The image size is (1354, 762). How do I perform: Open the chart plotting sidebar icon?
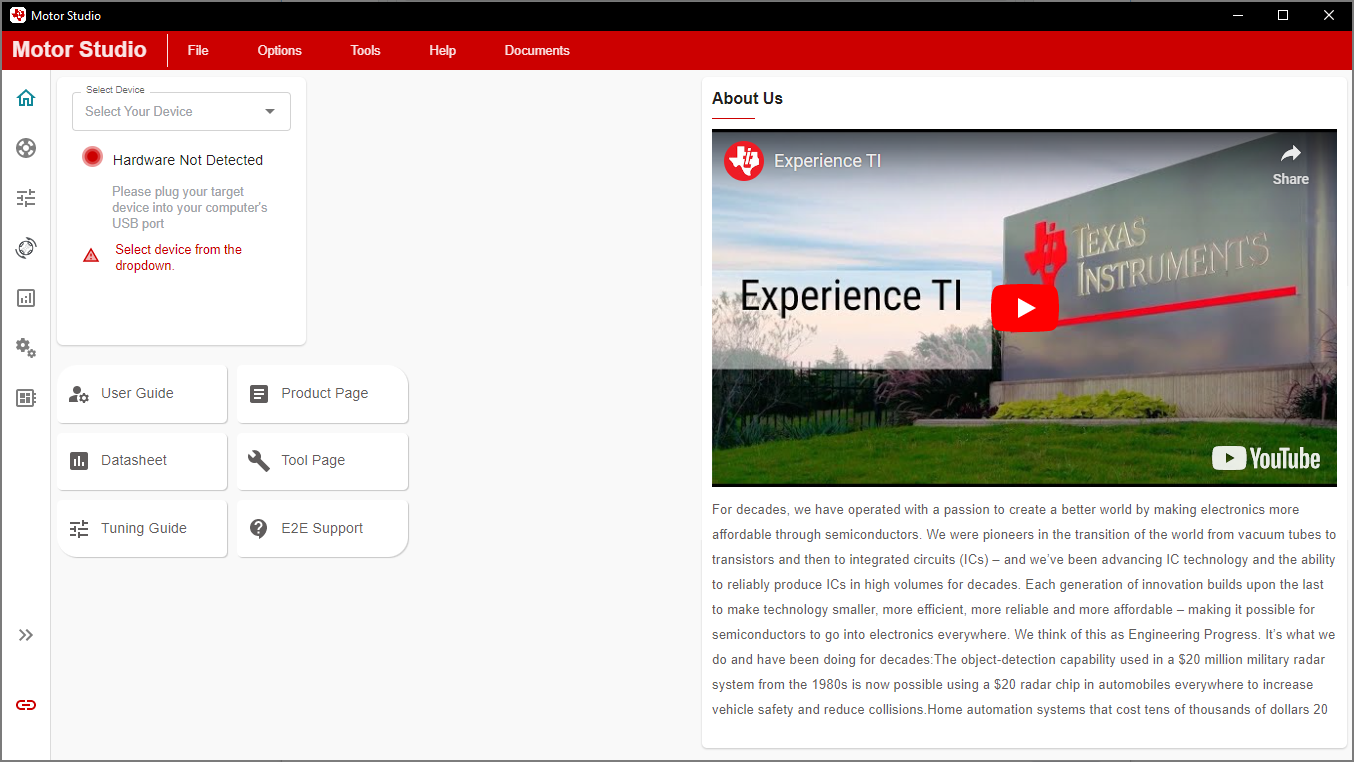[26, 298]
